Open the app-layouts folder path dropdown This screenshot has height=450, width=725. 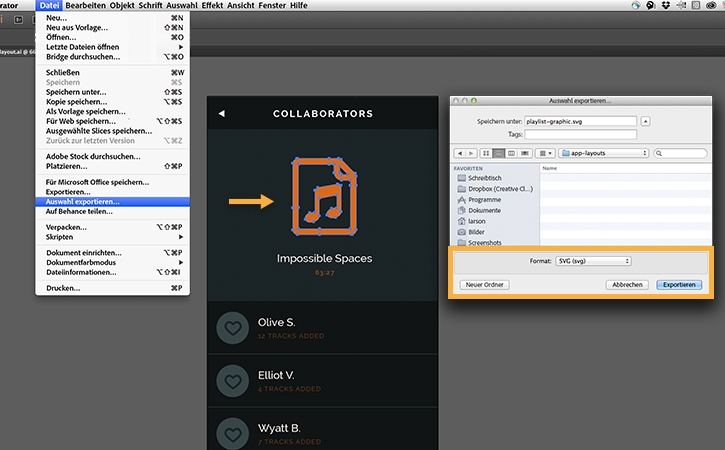[x=603, y=153]
